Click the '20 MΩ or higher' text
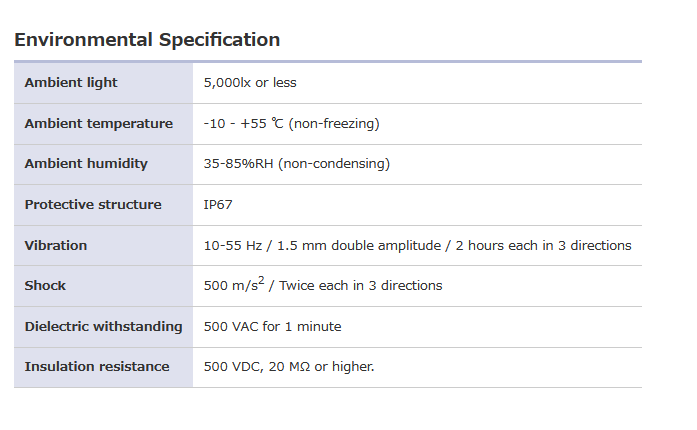The height and width of the screenshot is (430, 697). 322,367
